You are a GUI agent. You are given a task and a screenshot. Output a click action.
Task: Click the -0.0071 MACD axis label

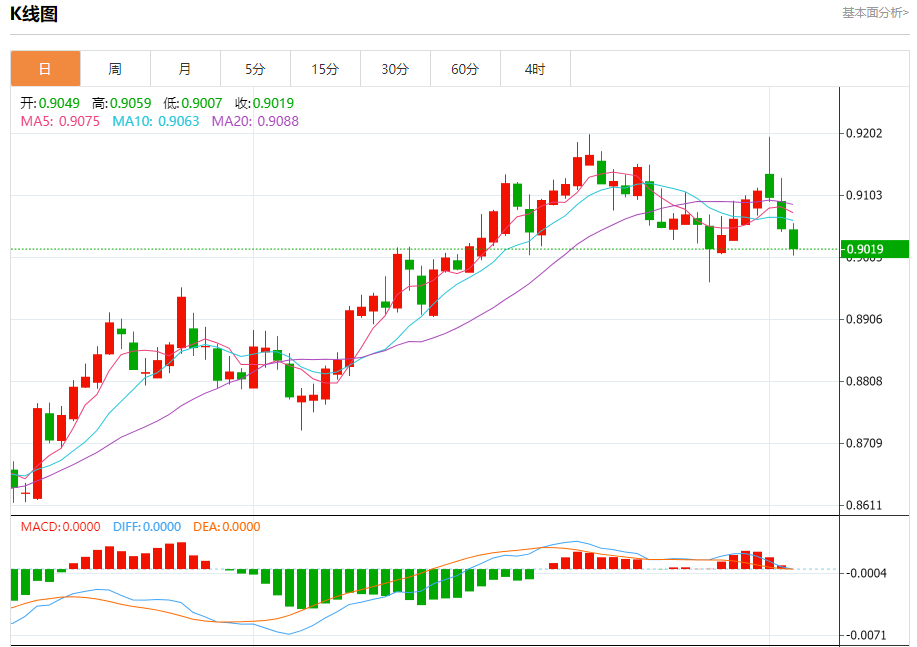click(866, 635)
